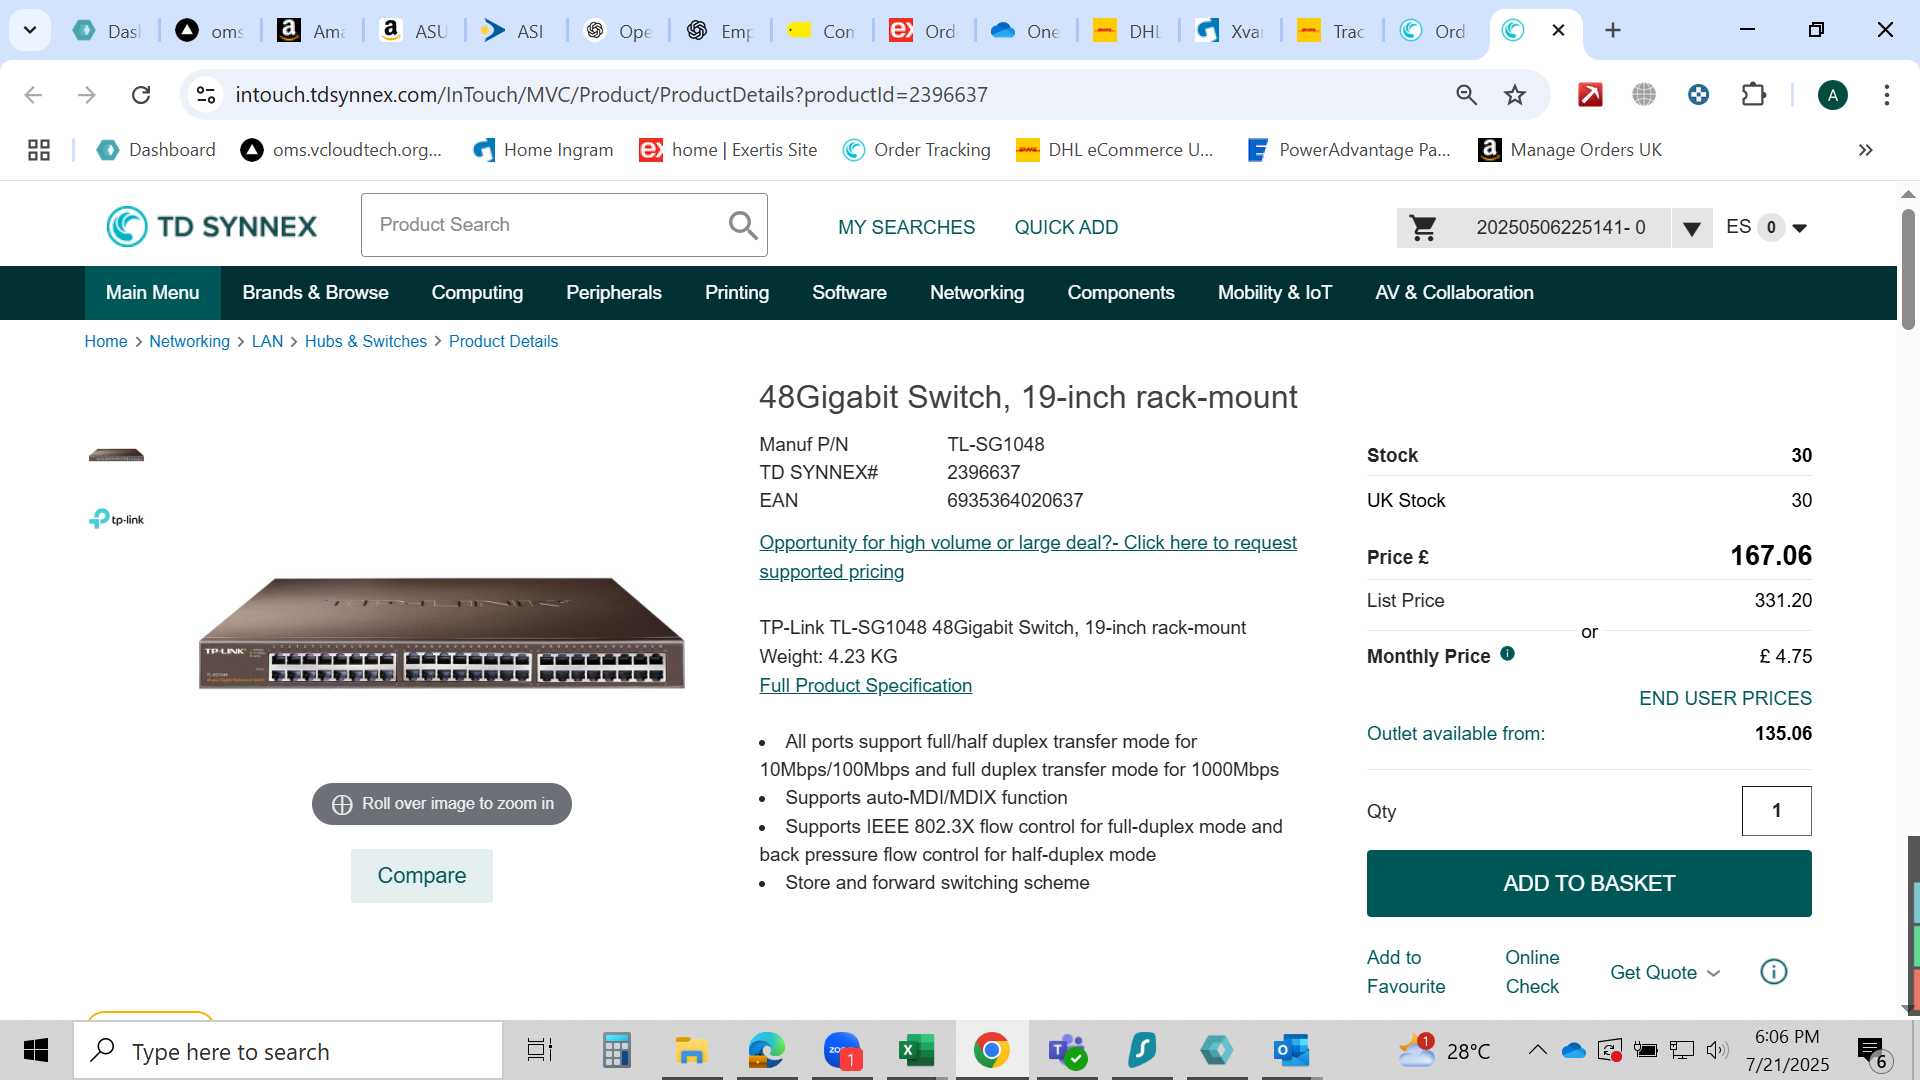
Task: Open the ES language dropdown
Action: coord(1766,227)
